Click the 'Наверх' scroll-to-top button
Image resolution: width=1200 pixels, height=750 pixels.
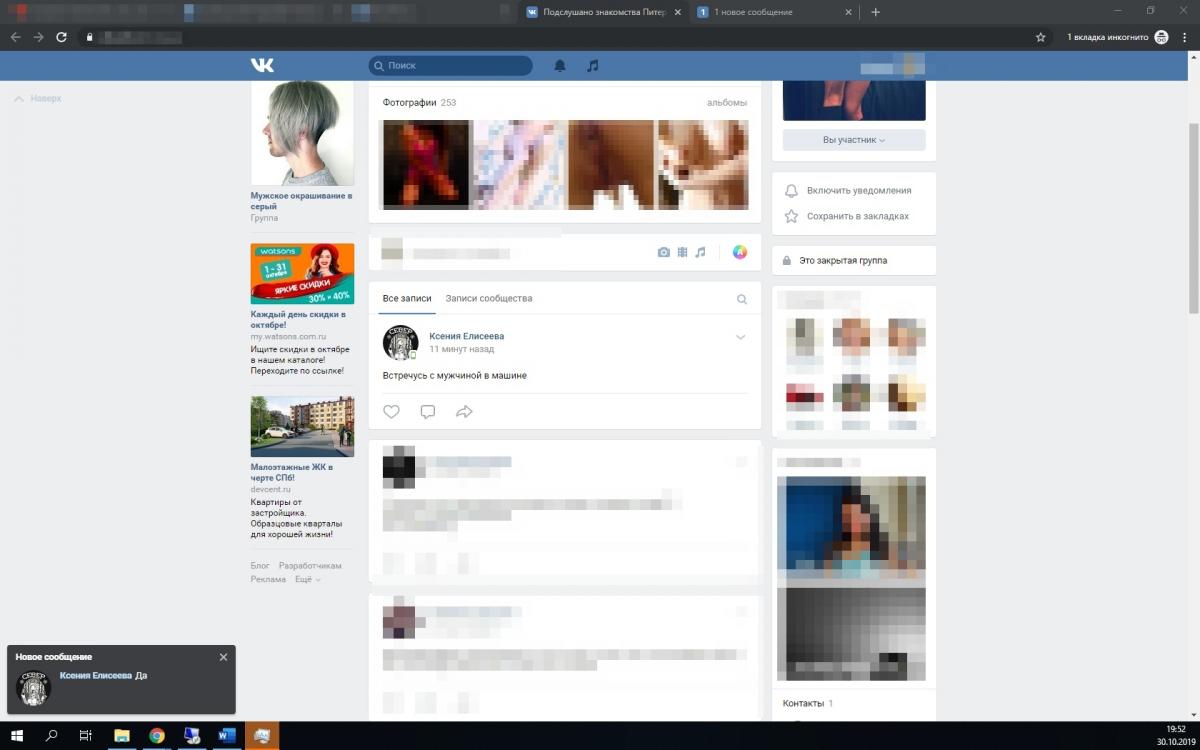[x=38, y=99]
